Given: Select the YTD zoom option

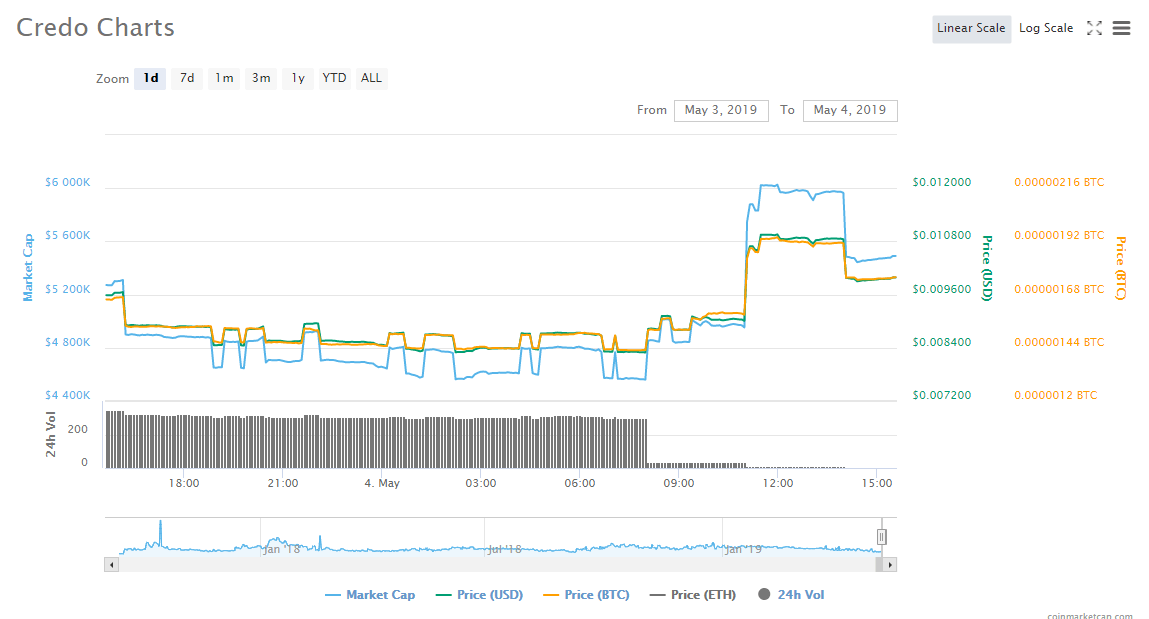Looking at the screenshot, I should [334, 78].
